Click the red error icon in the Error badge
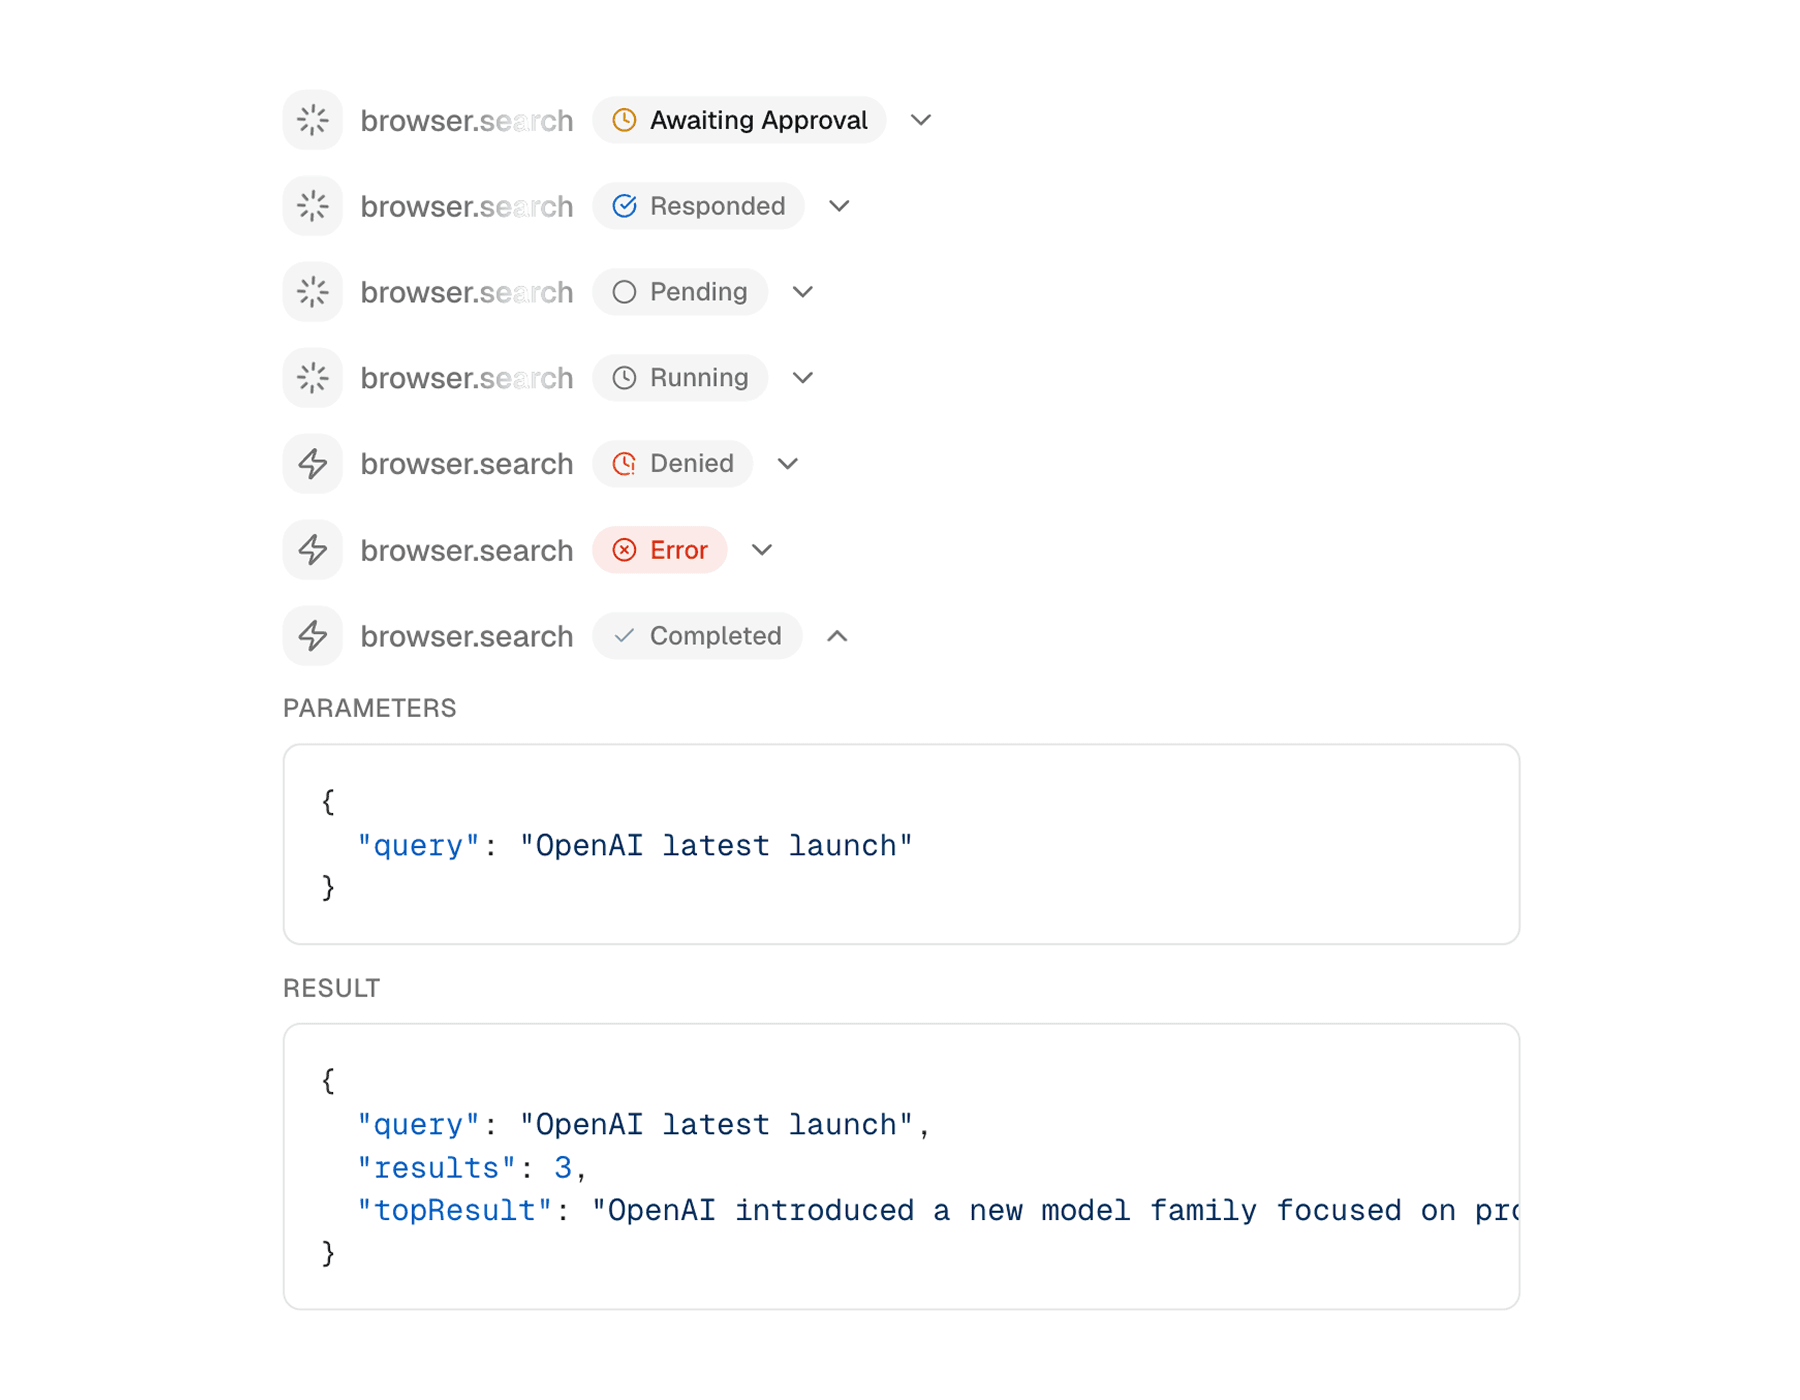This screenshot has height=1400, width=1800. click(x=625, y=549)
